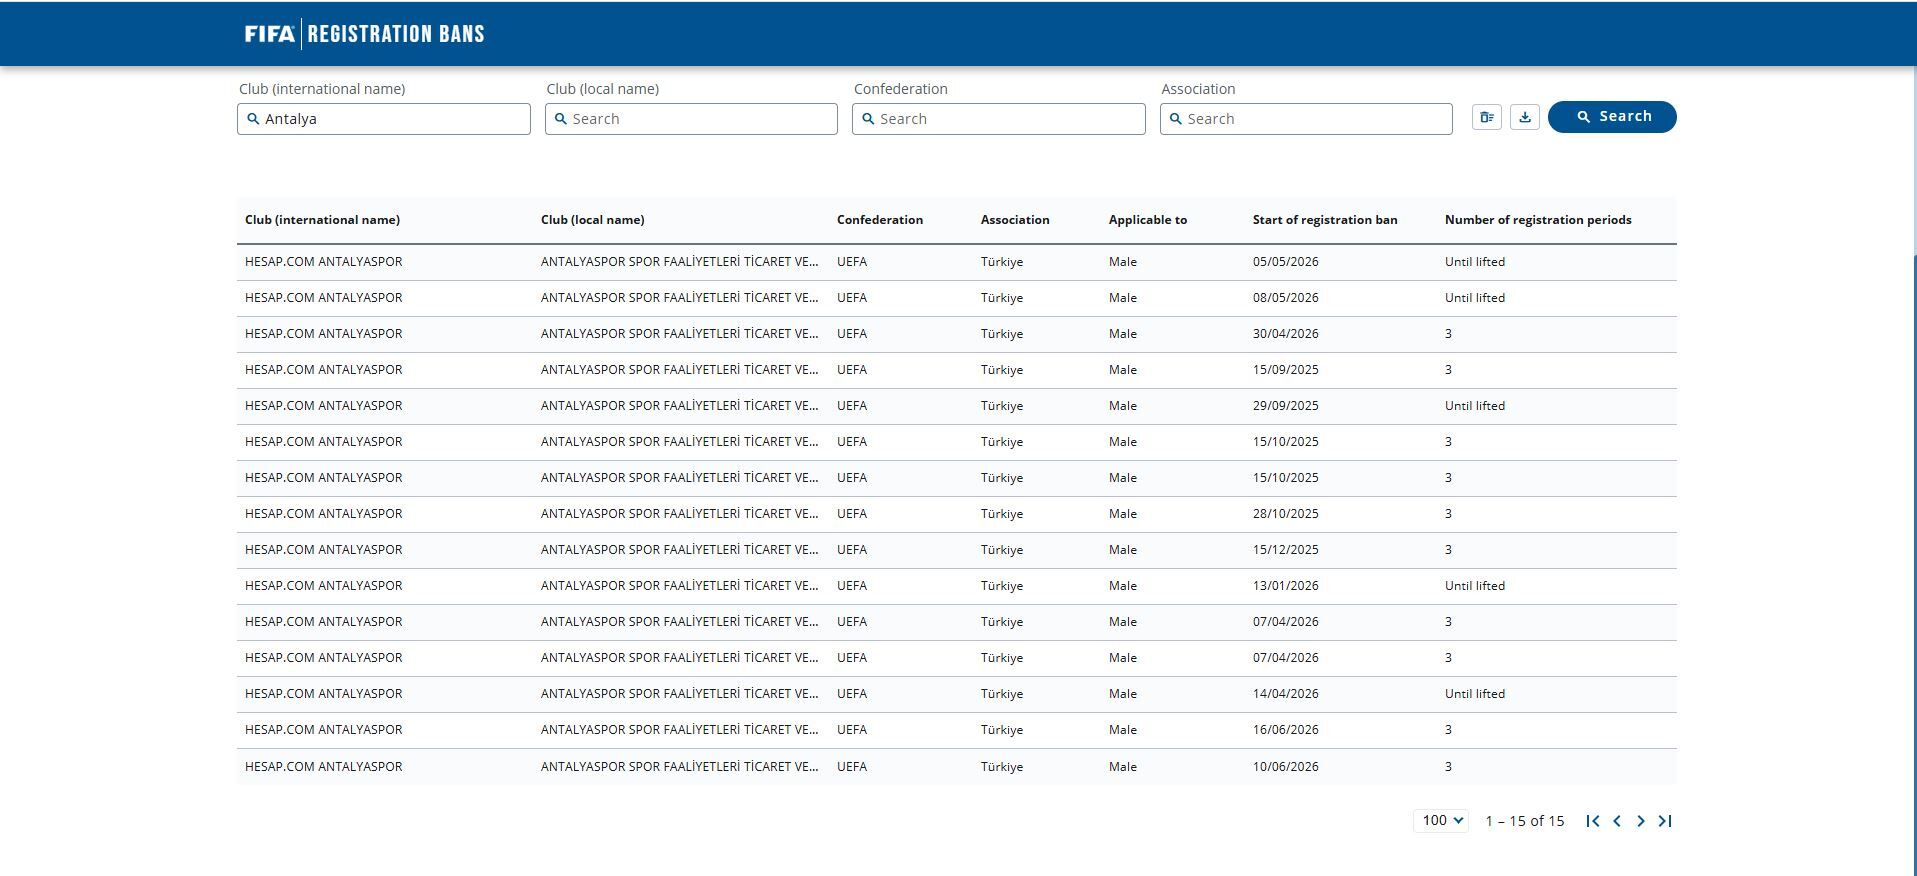This screenshot has width=1917, height=876.
Task: Click Türkiye in the 16/06/2026 row
Action: (x=1002, y=730)
